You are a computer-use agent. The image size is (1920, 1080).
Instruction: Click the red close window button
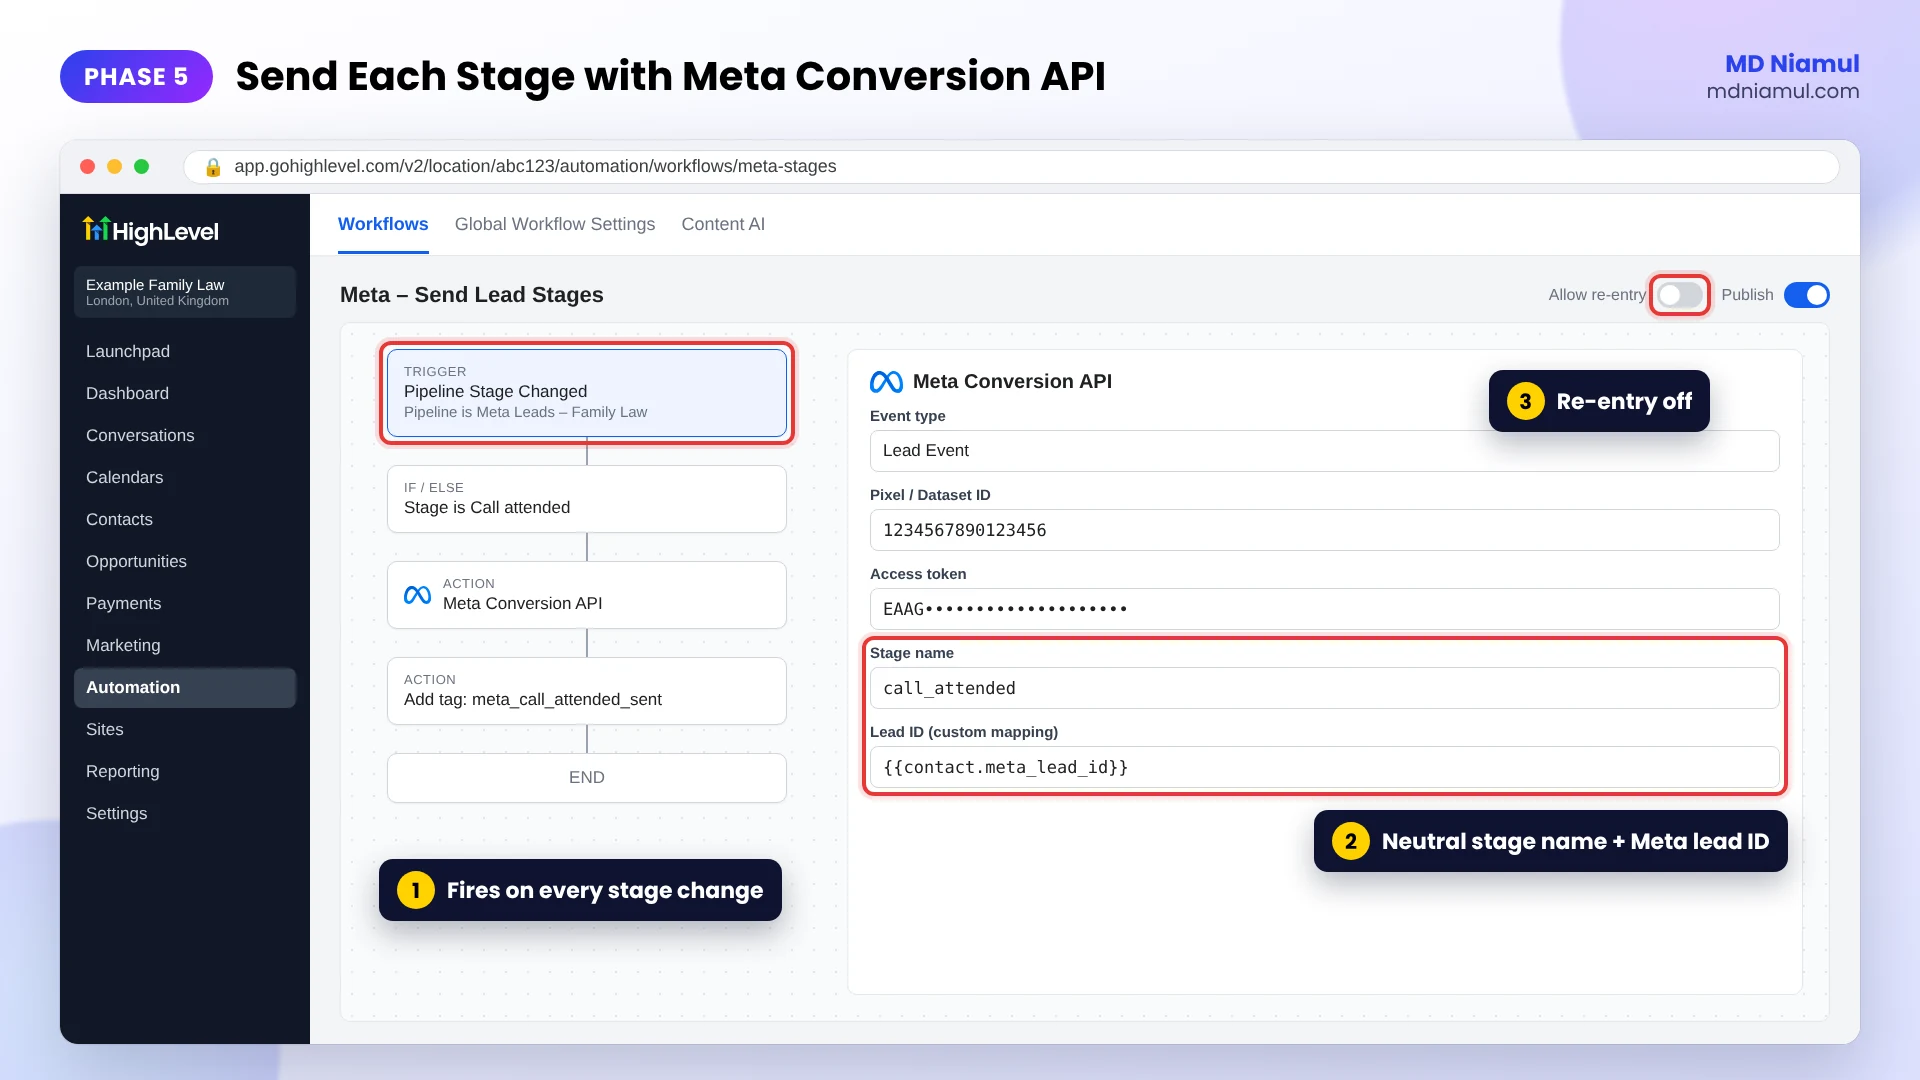[x=88, y=167]
